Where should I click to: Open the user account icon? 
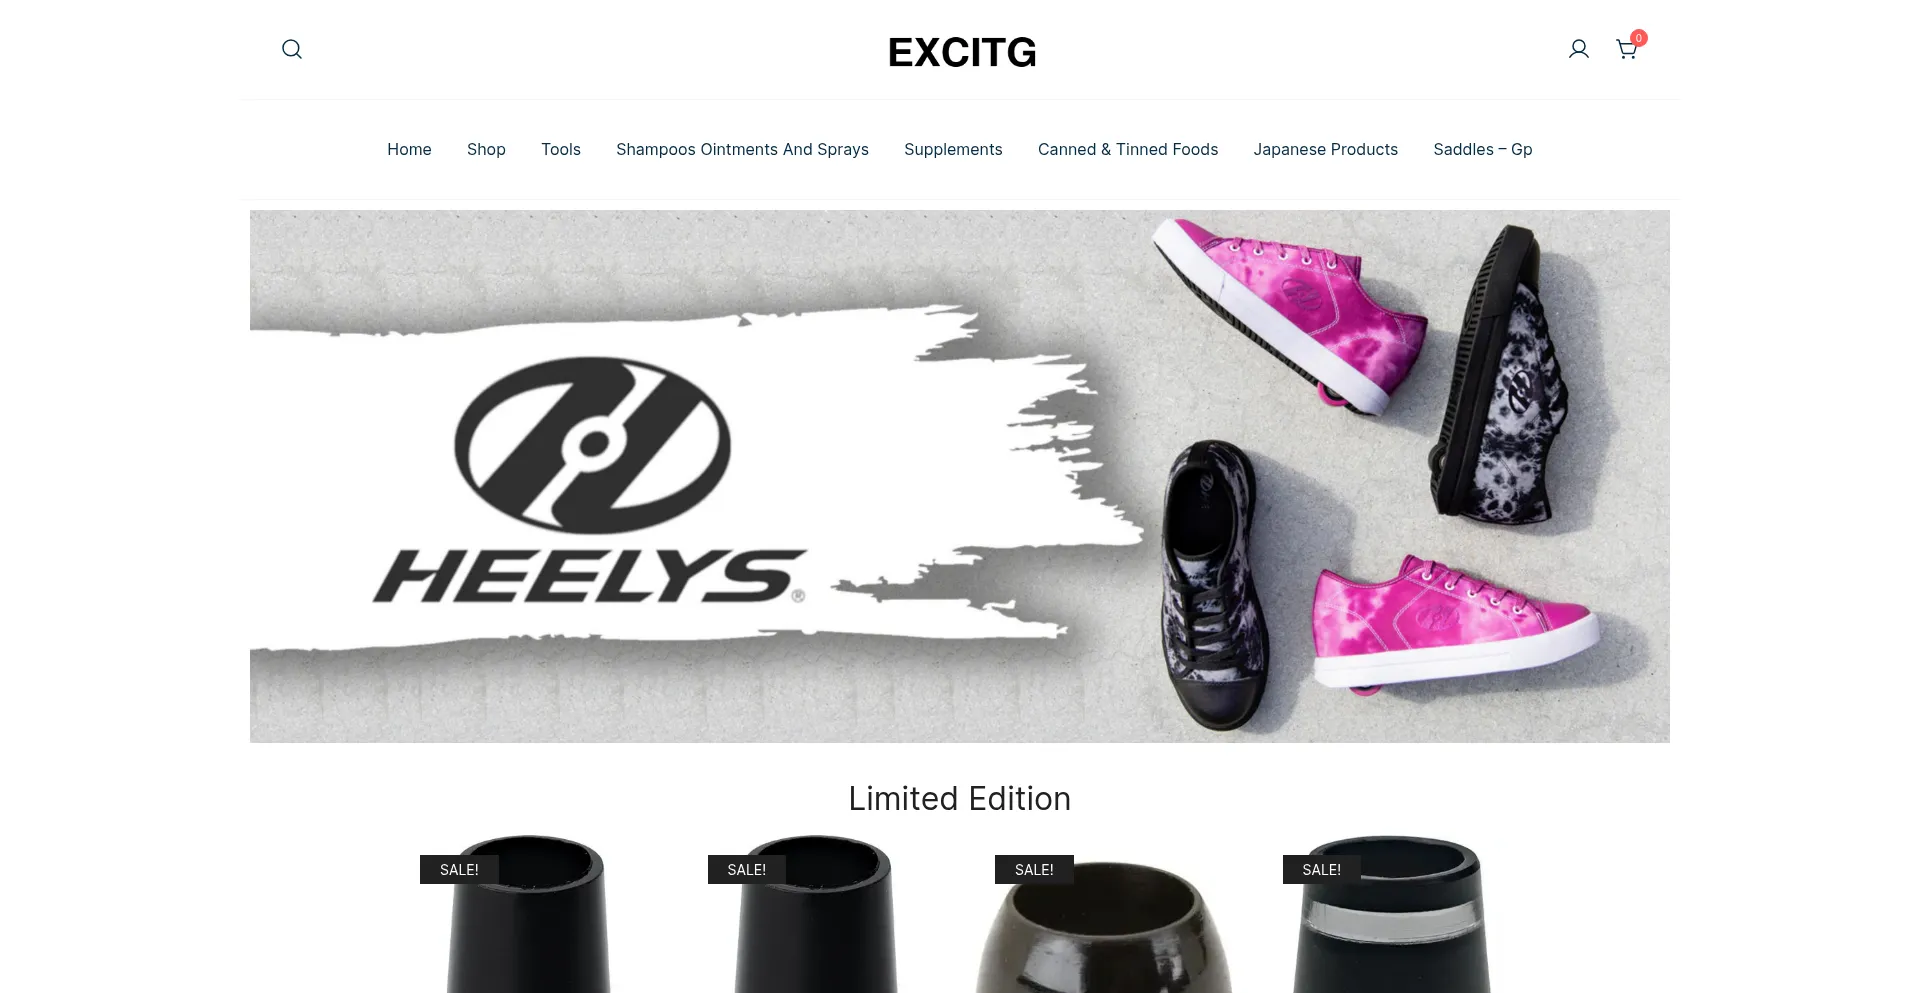tap(1579, 49)
